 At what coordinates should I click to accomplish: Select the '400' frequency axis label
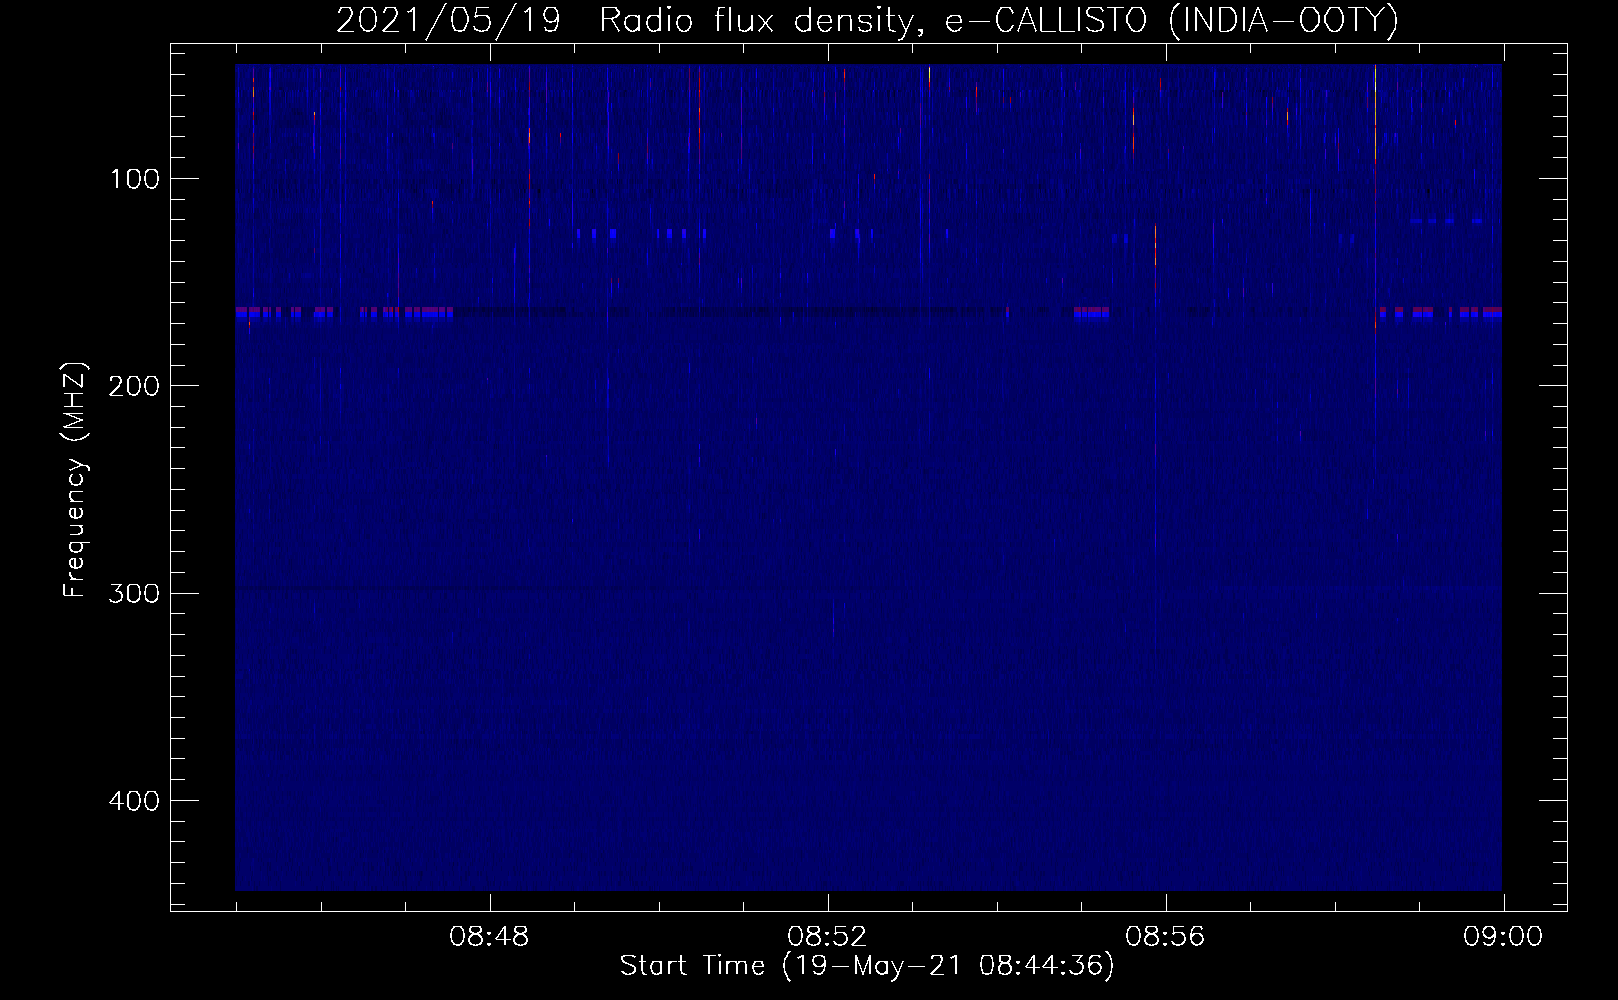(x=134, y=801)
